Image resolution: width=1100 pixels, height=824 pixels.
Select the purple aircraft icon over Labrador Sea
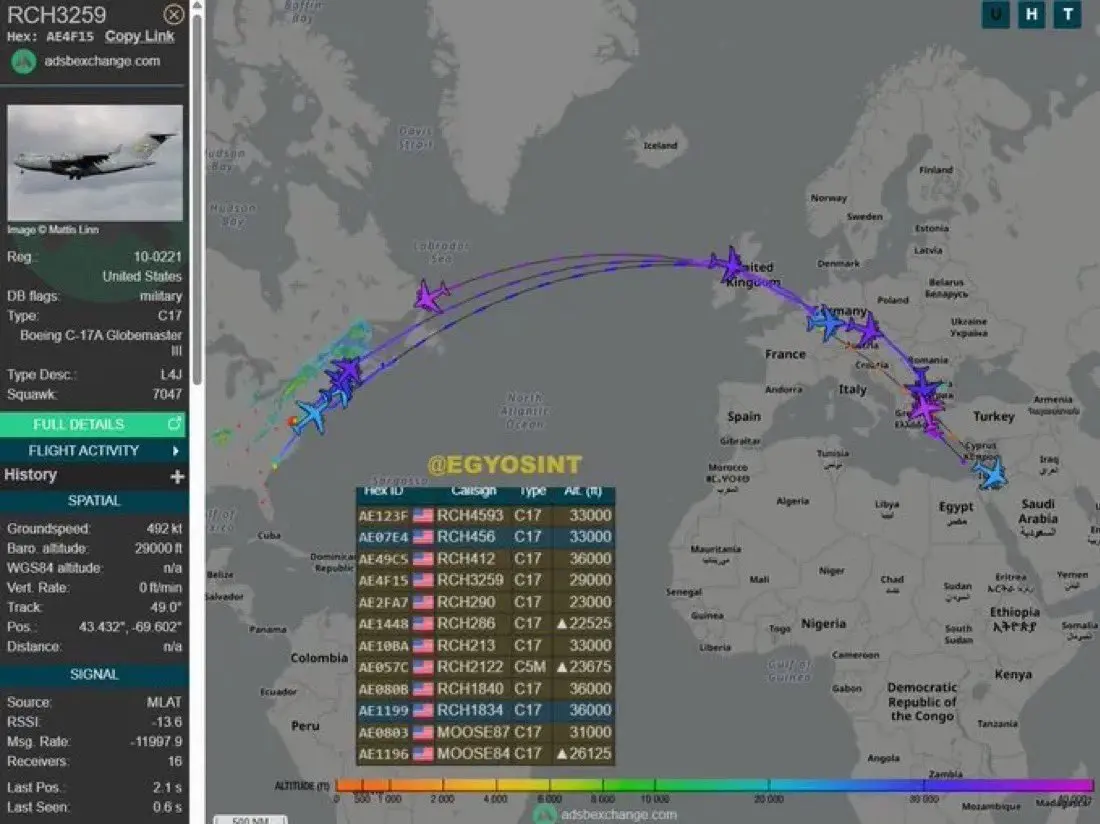click(x=431, y=297)
